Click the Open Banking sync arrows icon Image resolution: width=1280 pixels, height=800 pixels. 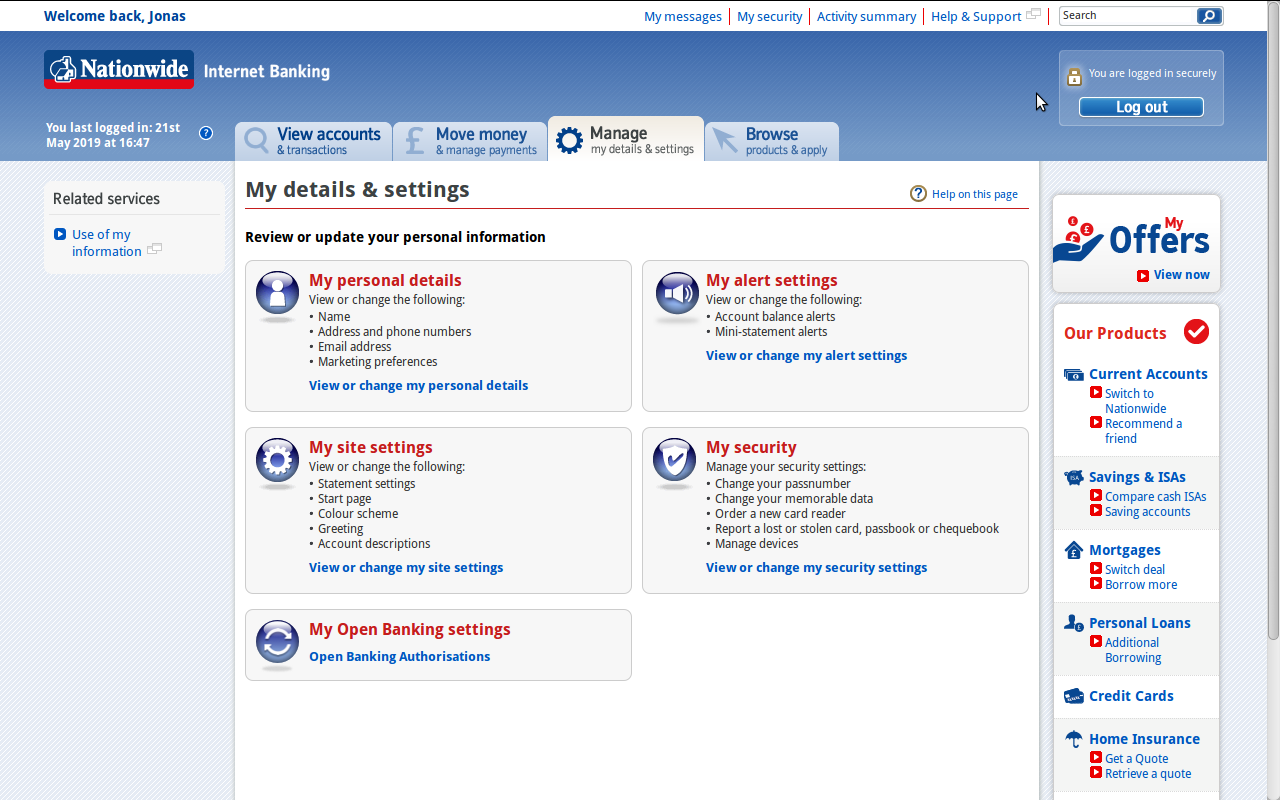[x=277, y=642]
